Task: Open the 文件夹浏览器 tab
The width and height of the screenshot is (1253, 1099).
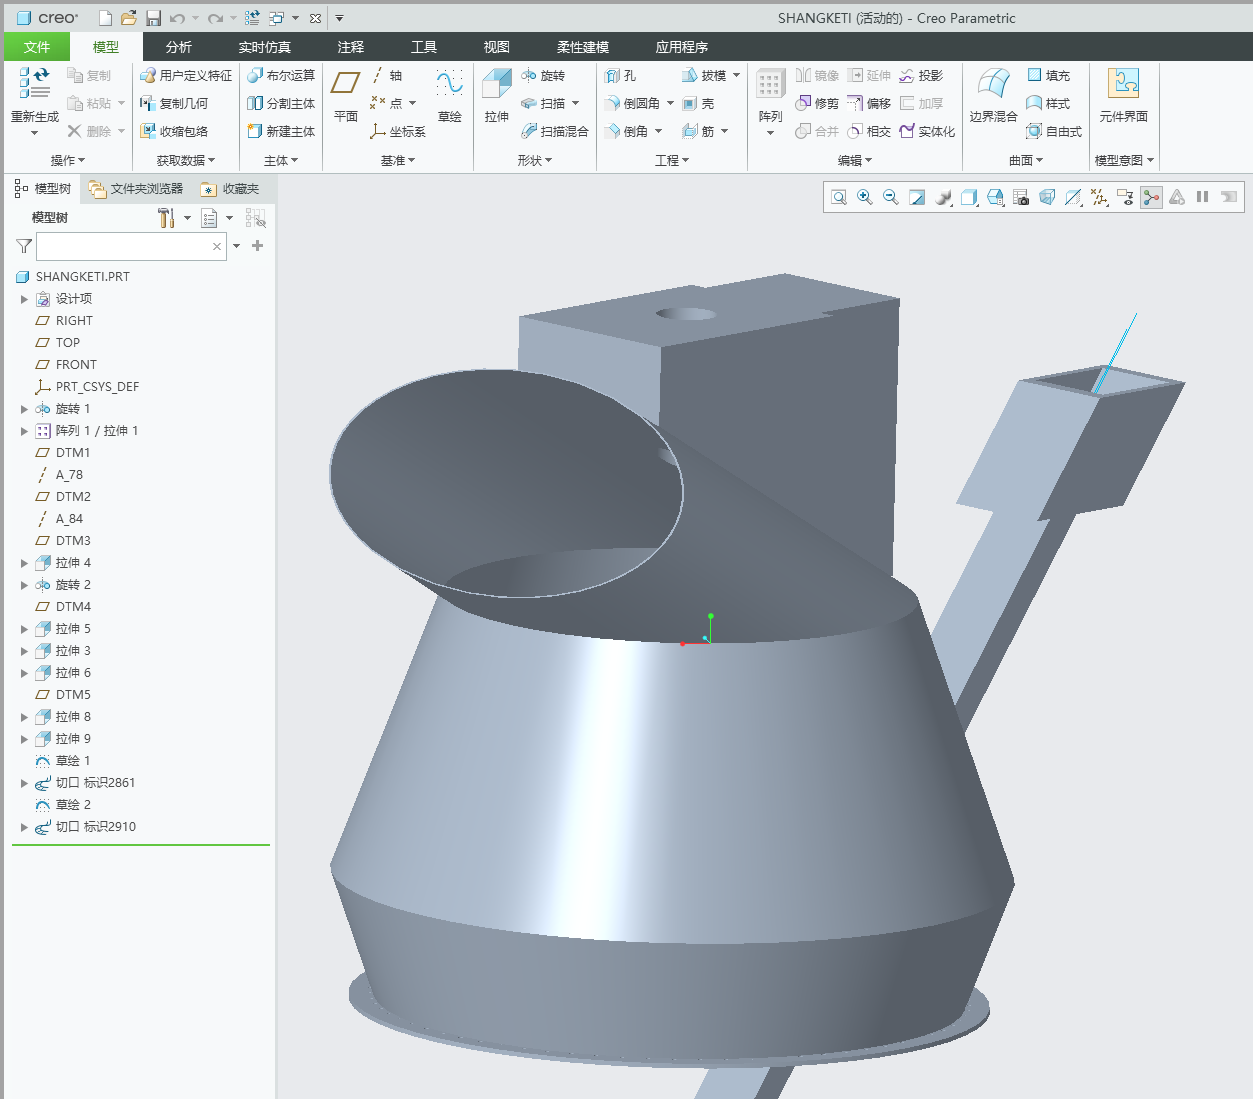Action: [136, 189]
